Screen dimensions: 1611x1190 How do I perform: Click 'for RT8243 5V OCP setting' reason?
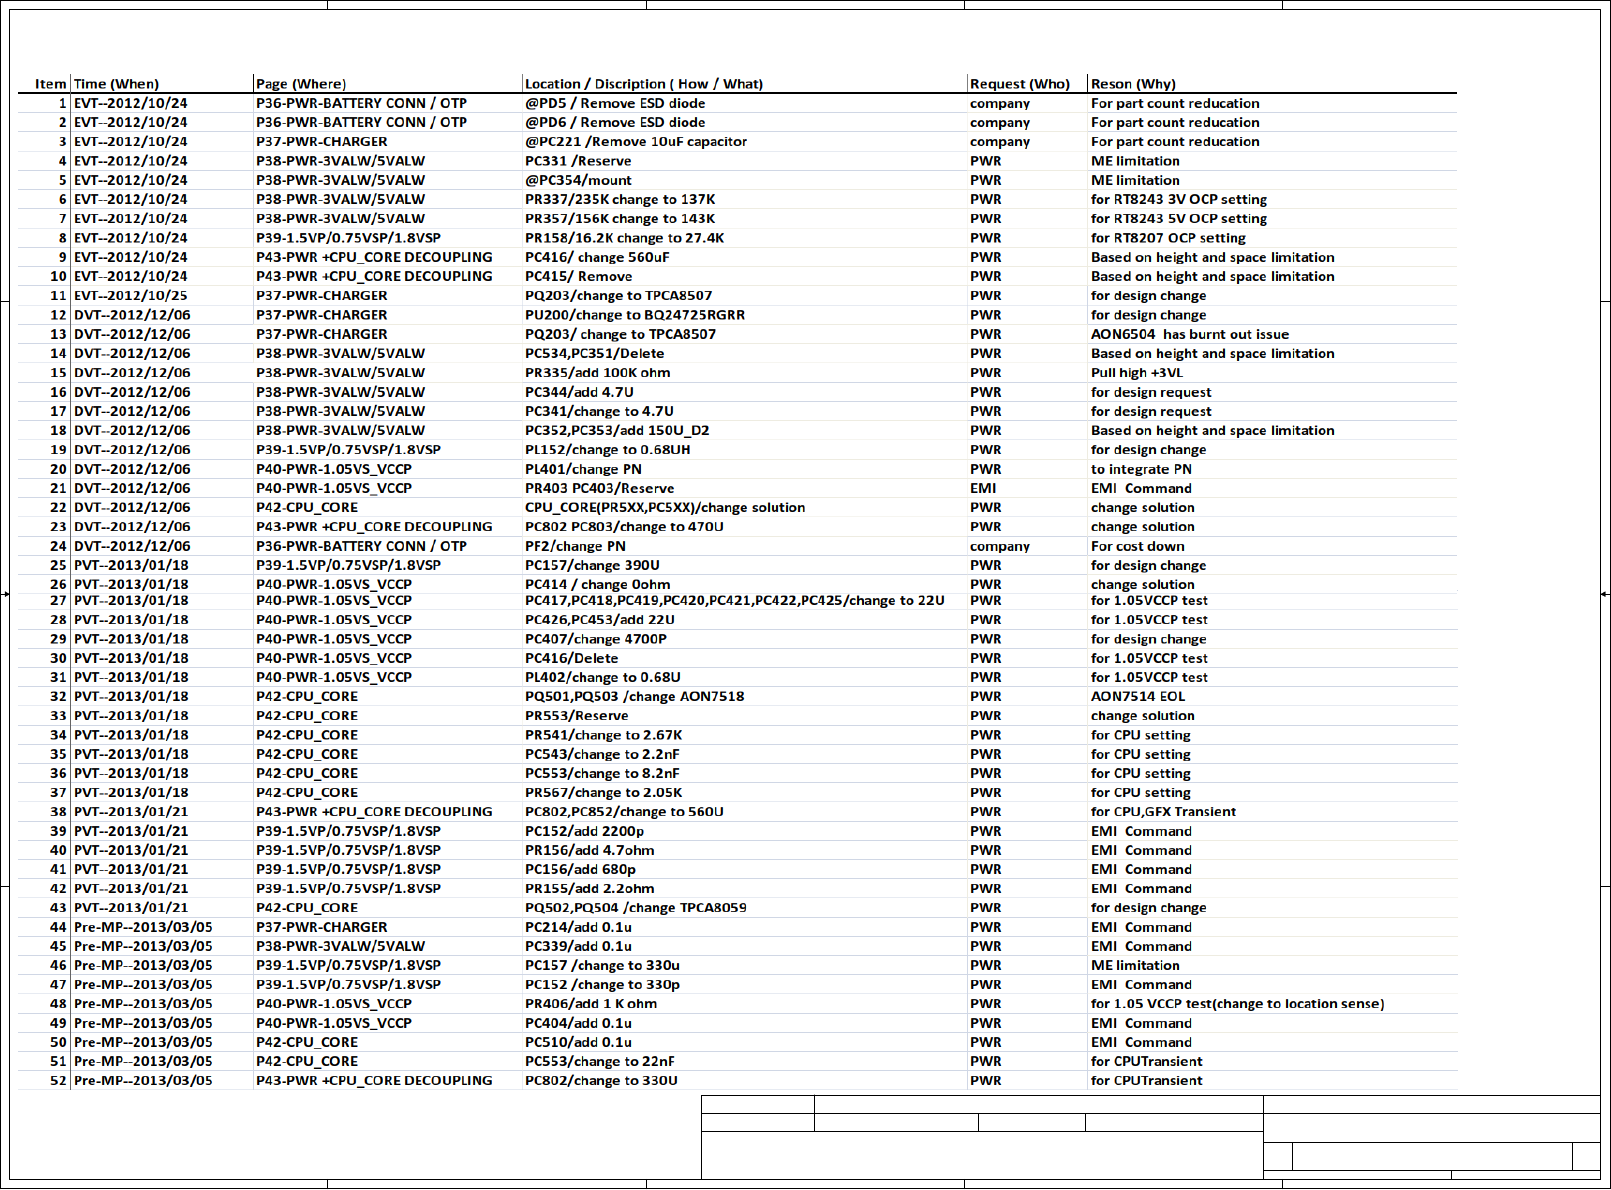click(x=1179, y=218)
